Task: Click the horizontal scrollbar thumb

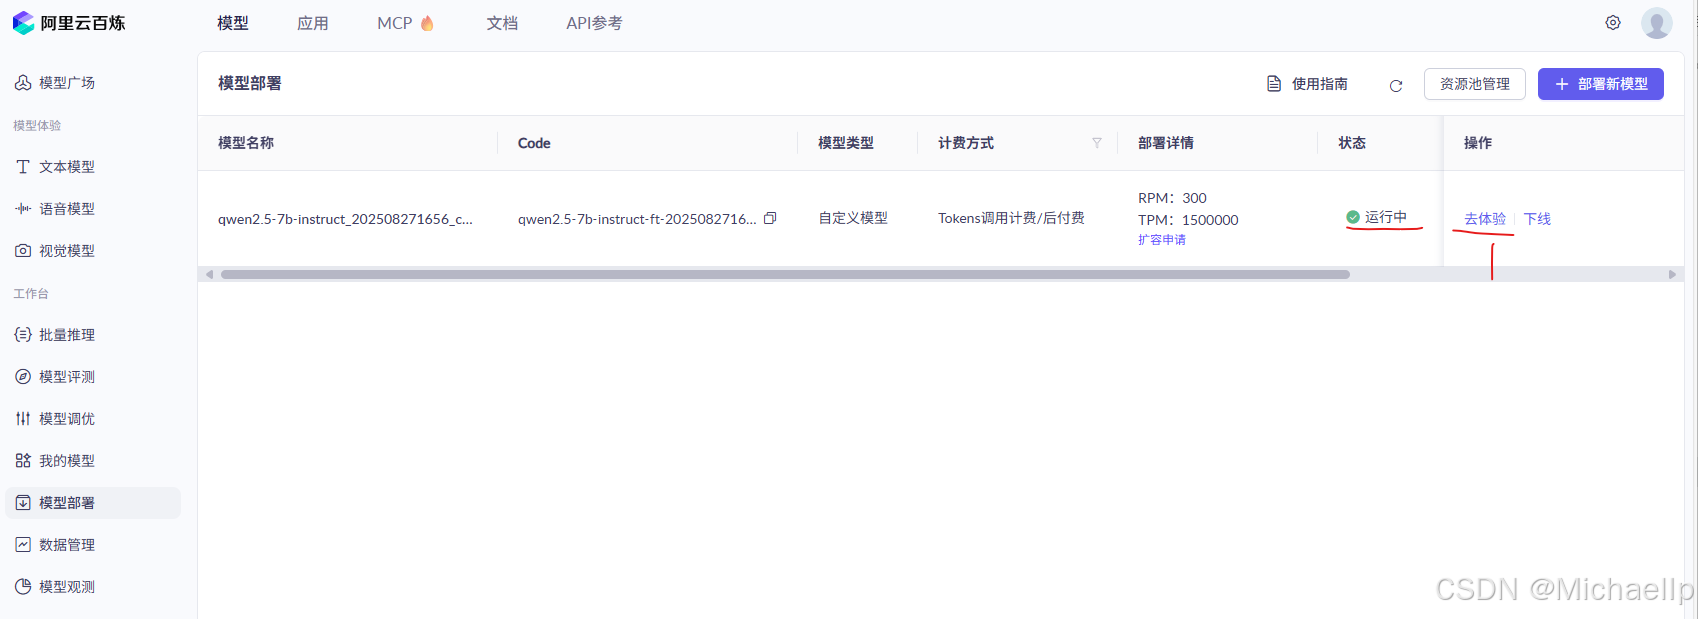Action: point(785,274)
